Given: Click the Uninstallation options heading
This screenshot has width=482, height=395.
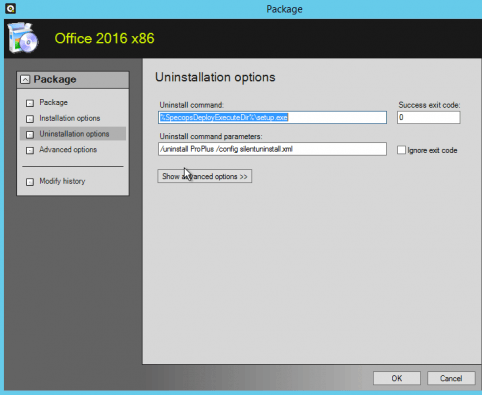Looking at the screenshot, I should (215, 77).
